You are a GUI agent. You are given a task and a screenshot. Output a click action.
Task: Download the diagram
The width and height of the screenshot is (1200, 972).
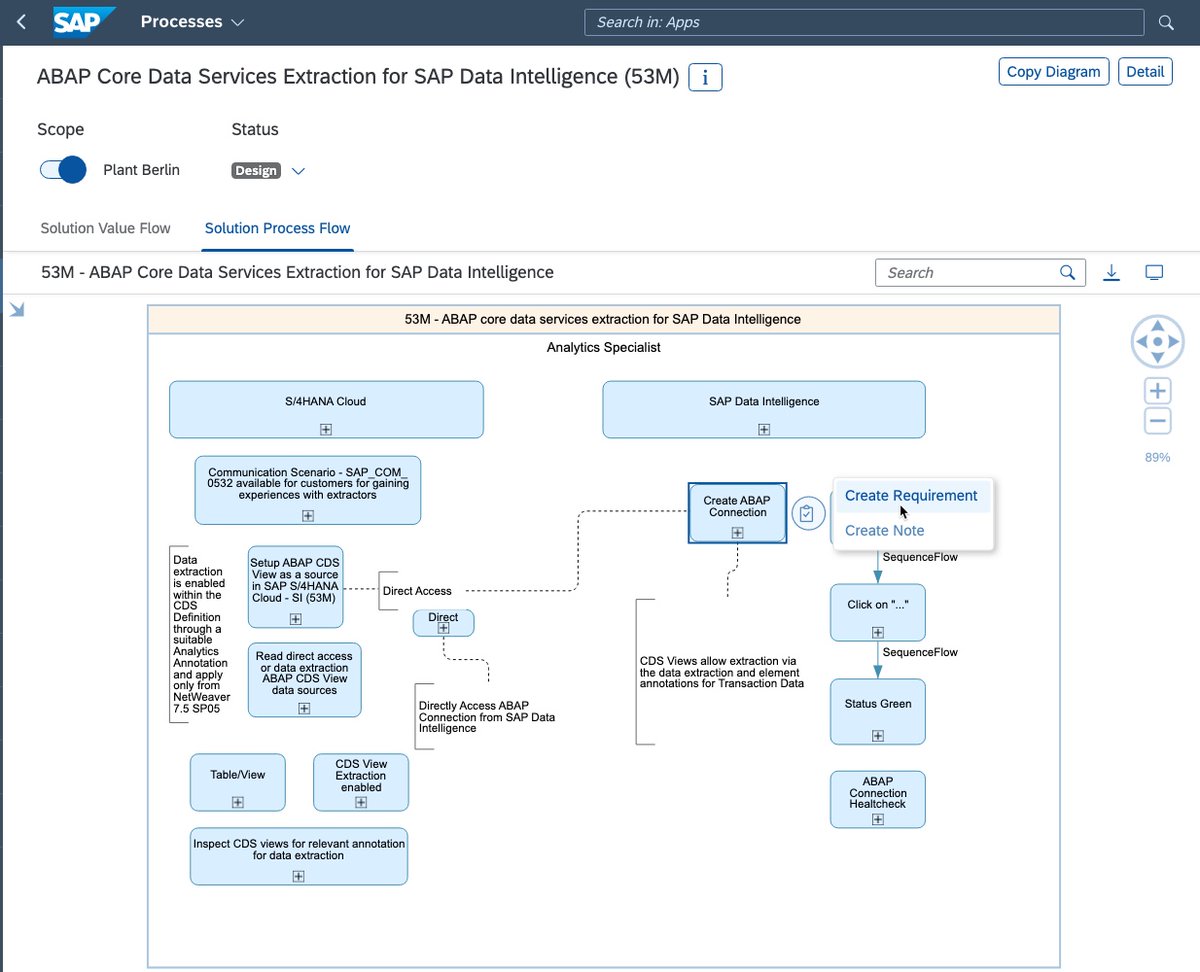[1111, 272]
